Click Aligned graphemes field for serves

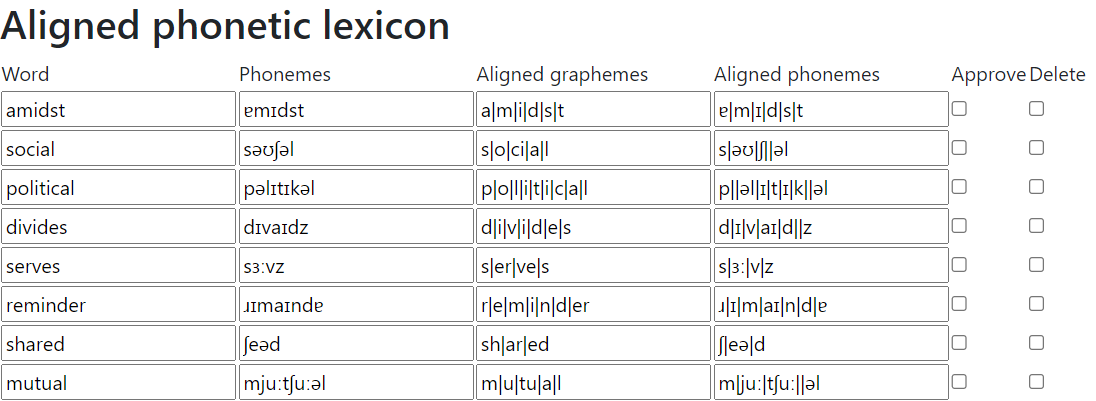pos(593,266)
